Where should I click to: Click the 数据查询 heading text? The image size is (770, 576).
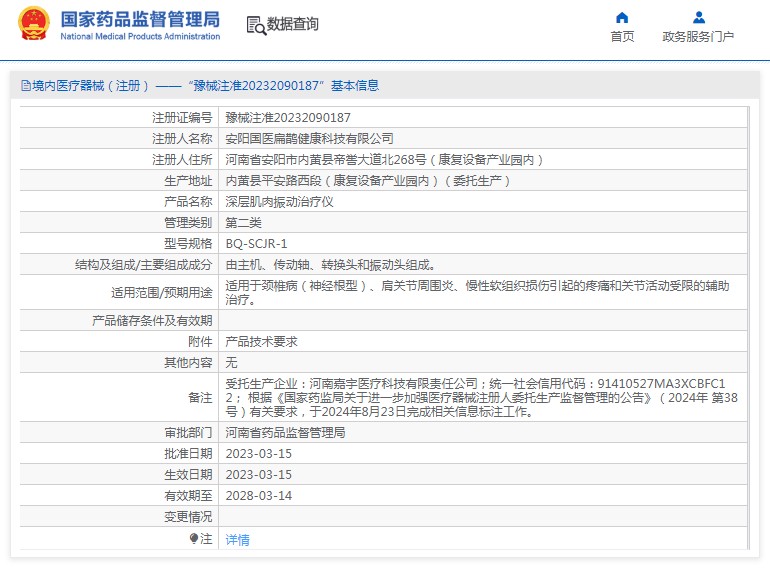(292, 25)
